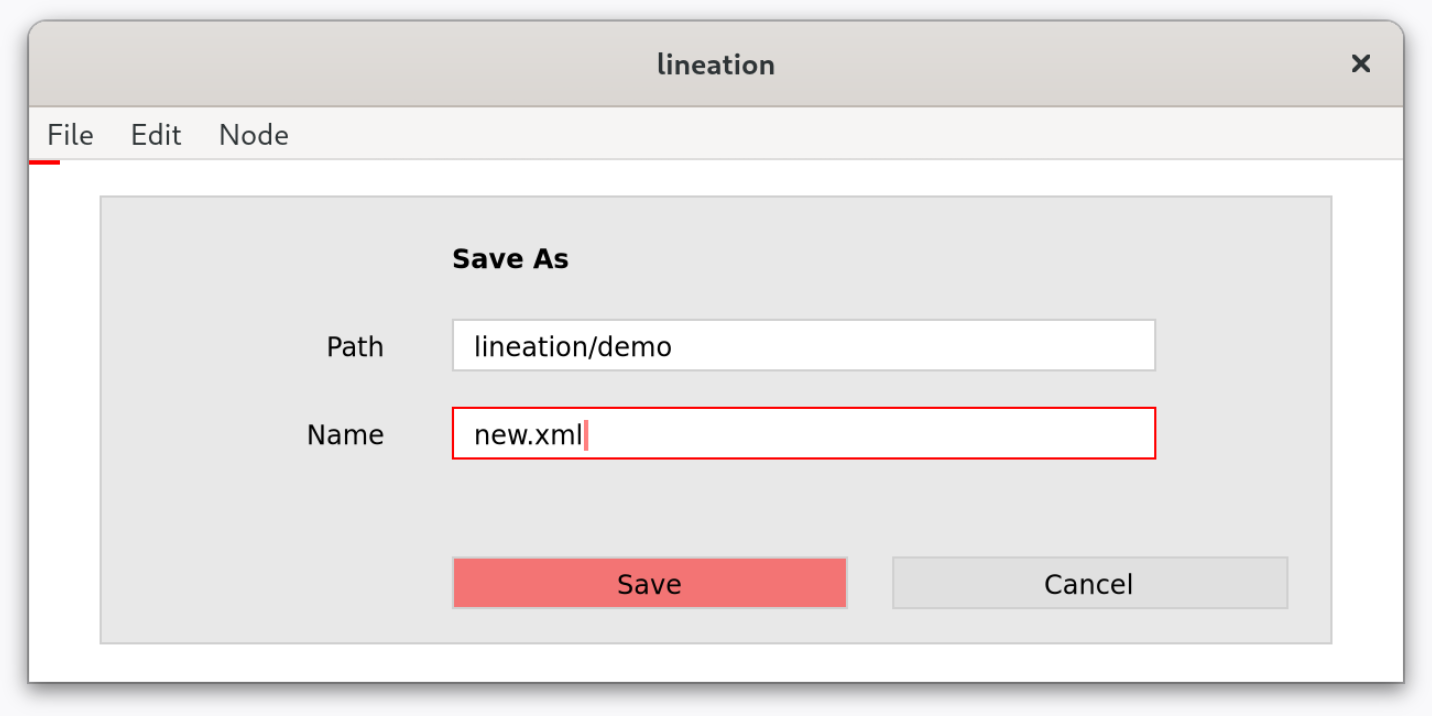Click the Save As heading
Viewport: 1432px width, 716px height.
[510, 259]
